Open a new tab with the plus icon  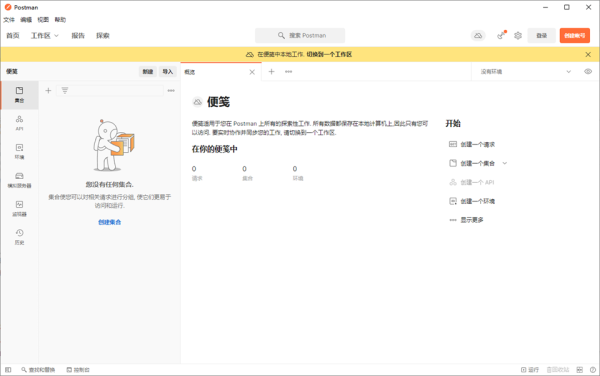(271, 72)
